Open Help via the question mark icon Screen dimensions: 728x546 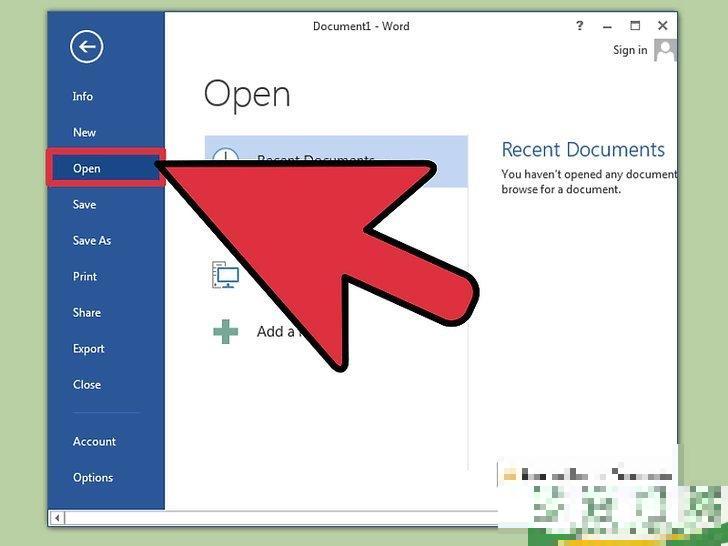point(580,26)
